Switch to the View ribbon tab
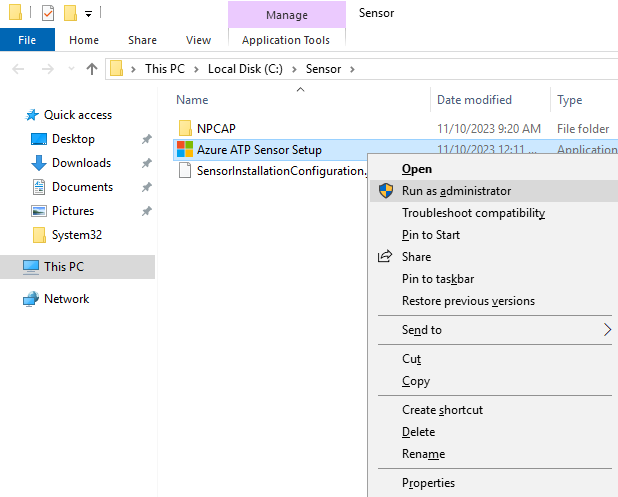The width and height of the screenshot is (618, 497). click(198, 40)
